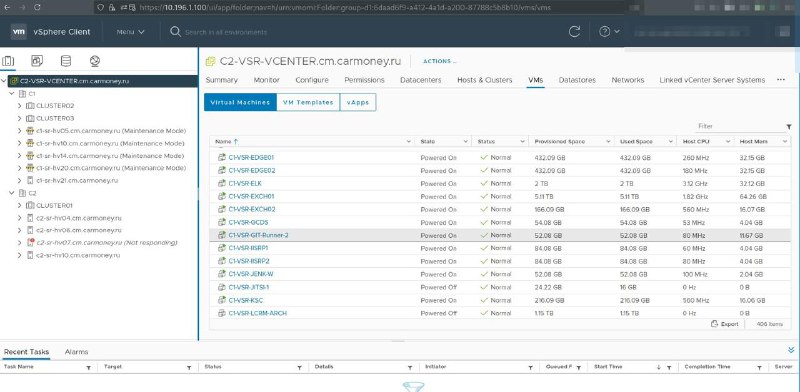This screenshot has height=392, width=800.
Task: Switch to the Permissions tab
Action: pyautogui.click(x=364, y=80)
